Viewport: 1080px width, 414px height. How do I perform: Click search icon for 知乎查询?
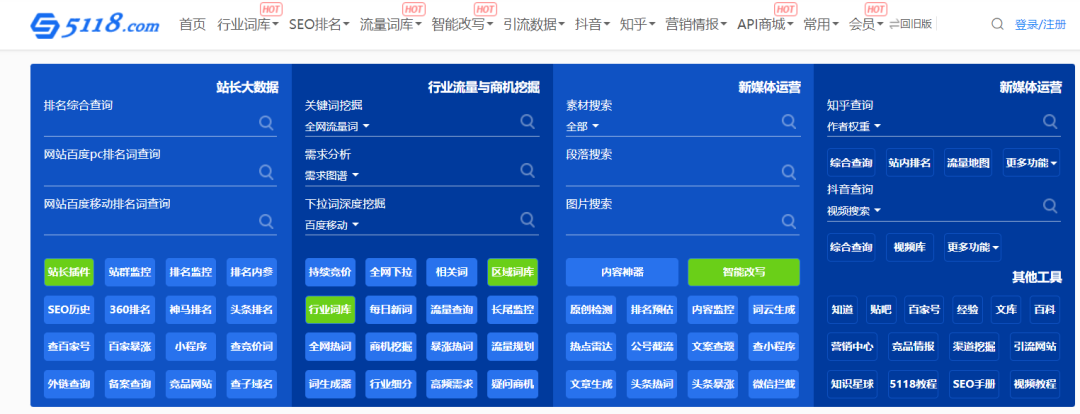click(1050, 121)
